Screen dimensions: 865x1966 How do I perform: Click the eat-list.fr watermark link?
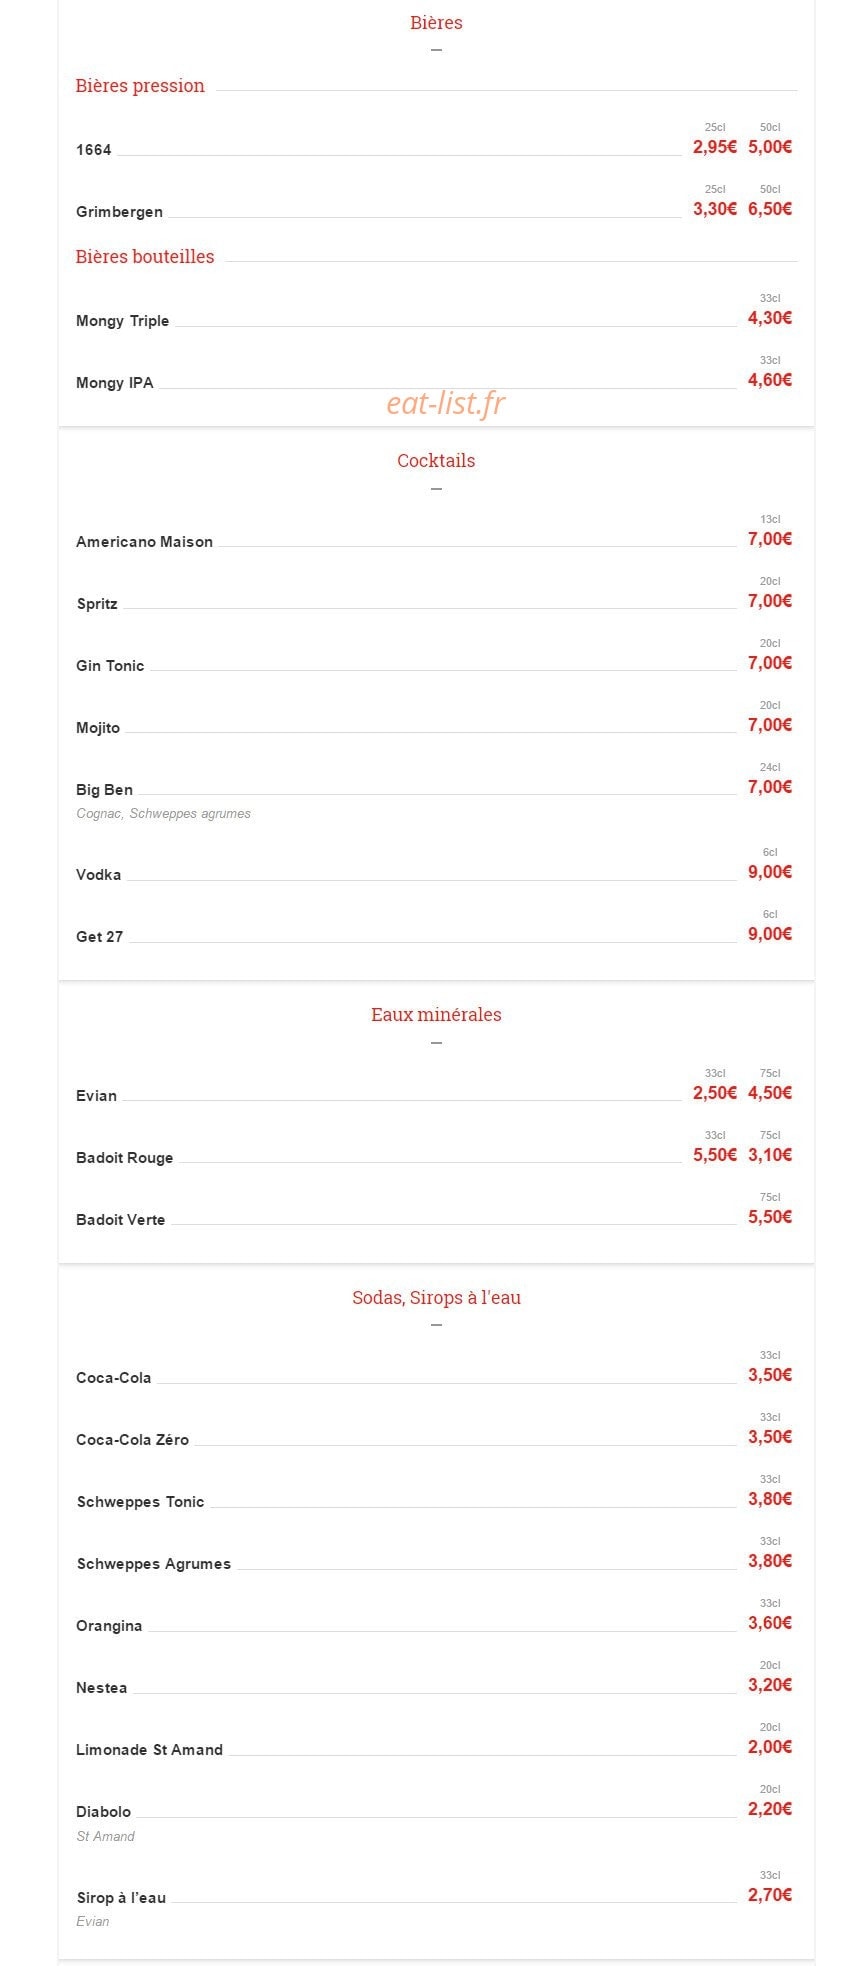[446, 402]
